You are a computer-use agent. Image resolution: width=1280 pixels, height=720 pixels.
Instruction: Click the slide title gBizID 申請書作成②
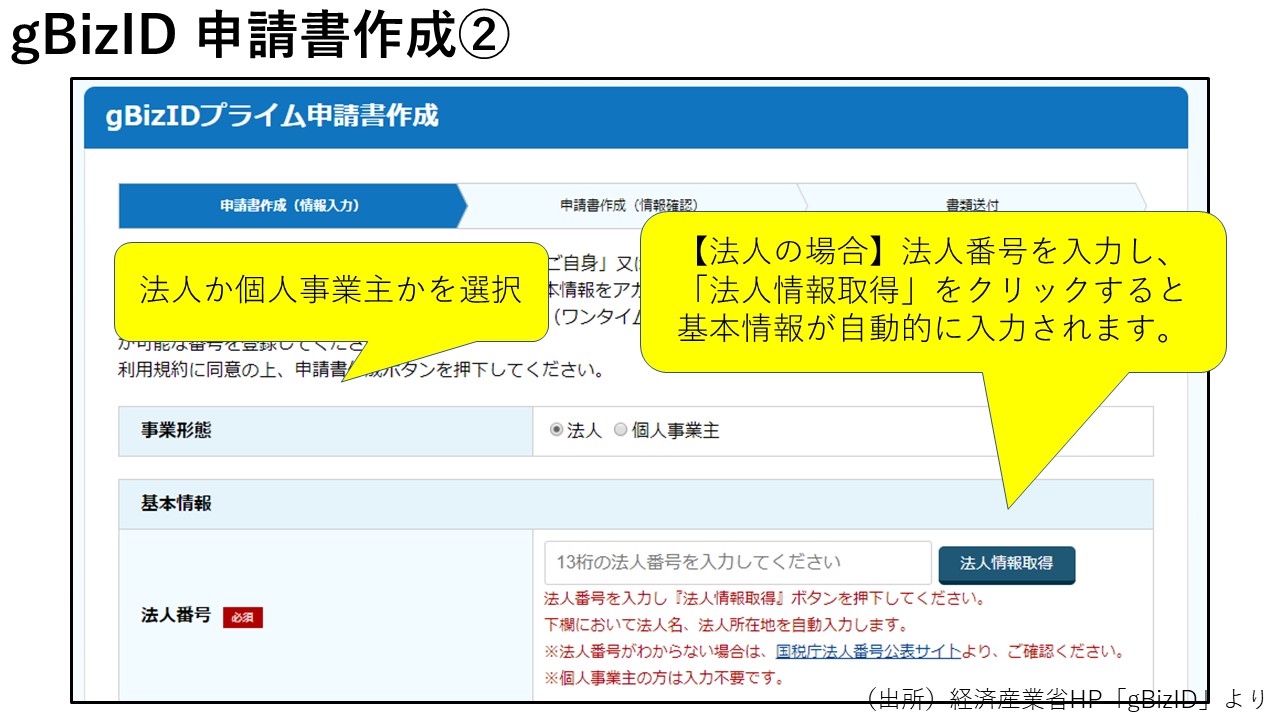pos(260,38)
